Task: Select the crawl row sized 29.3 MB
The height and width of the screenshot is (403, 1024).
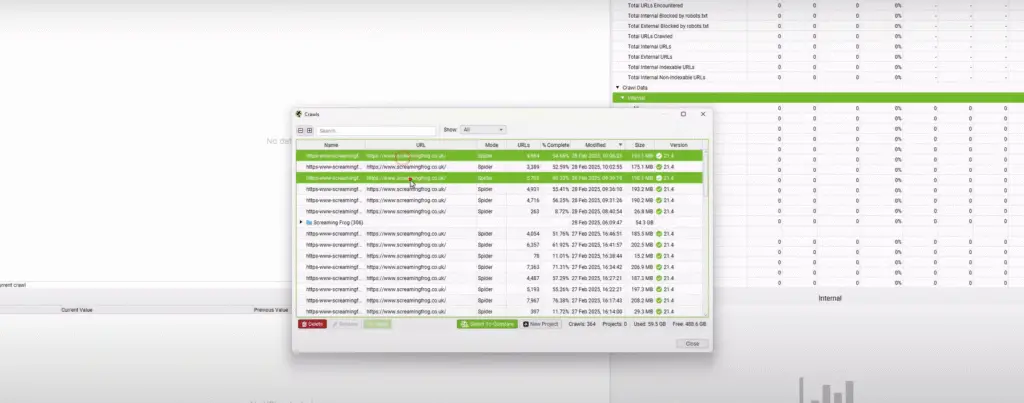Action: 500,312
